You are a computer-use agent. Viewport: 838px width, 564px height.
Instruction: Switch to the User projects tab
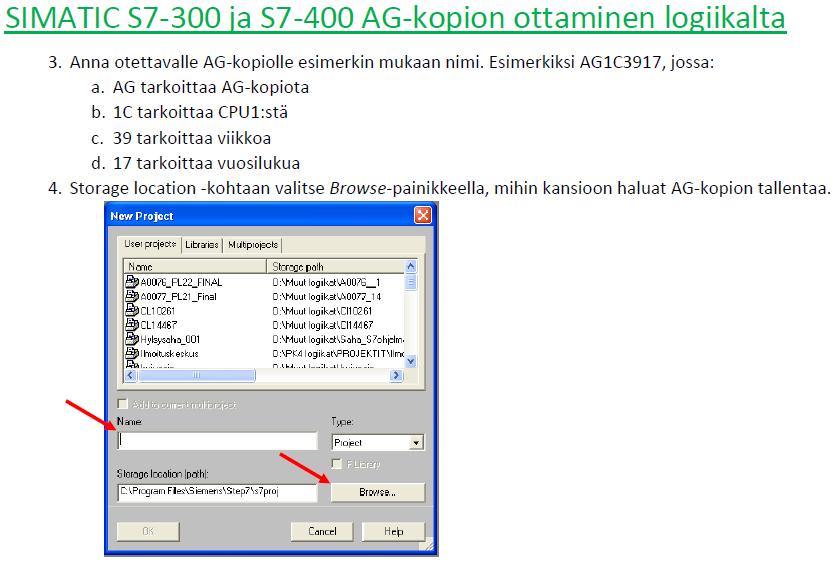(150, 244)
